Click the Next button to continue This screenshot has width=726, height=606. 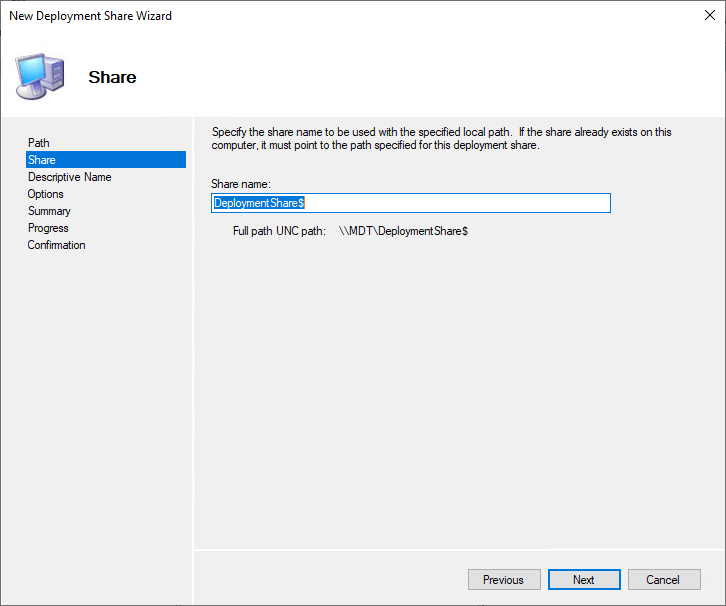(584, 580)
